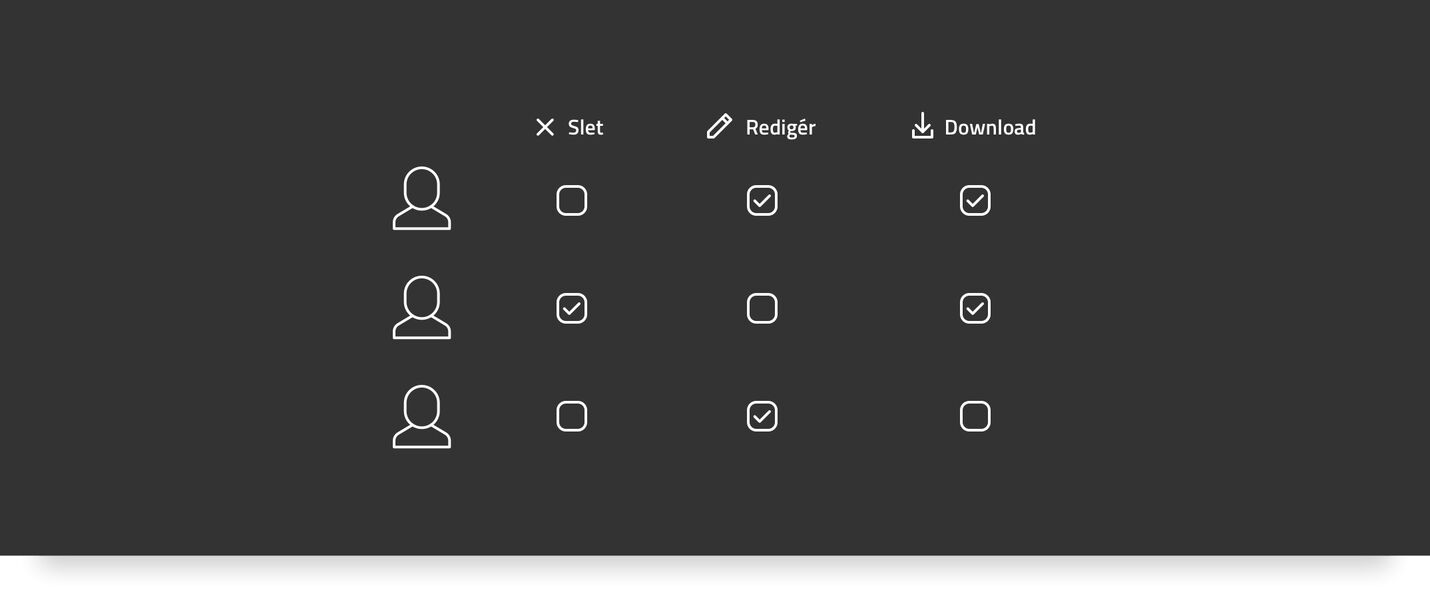Uncheck Slet for the second user
This screenshot has height=594, width=1430.
572,308
